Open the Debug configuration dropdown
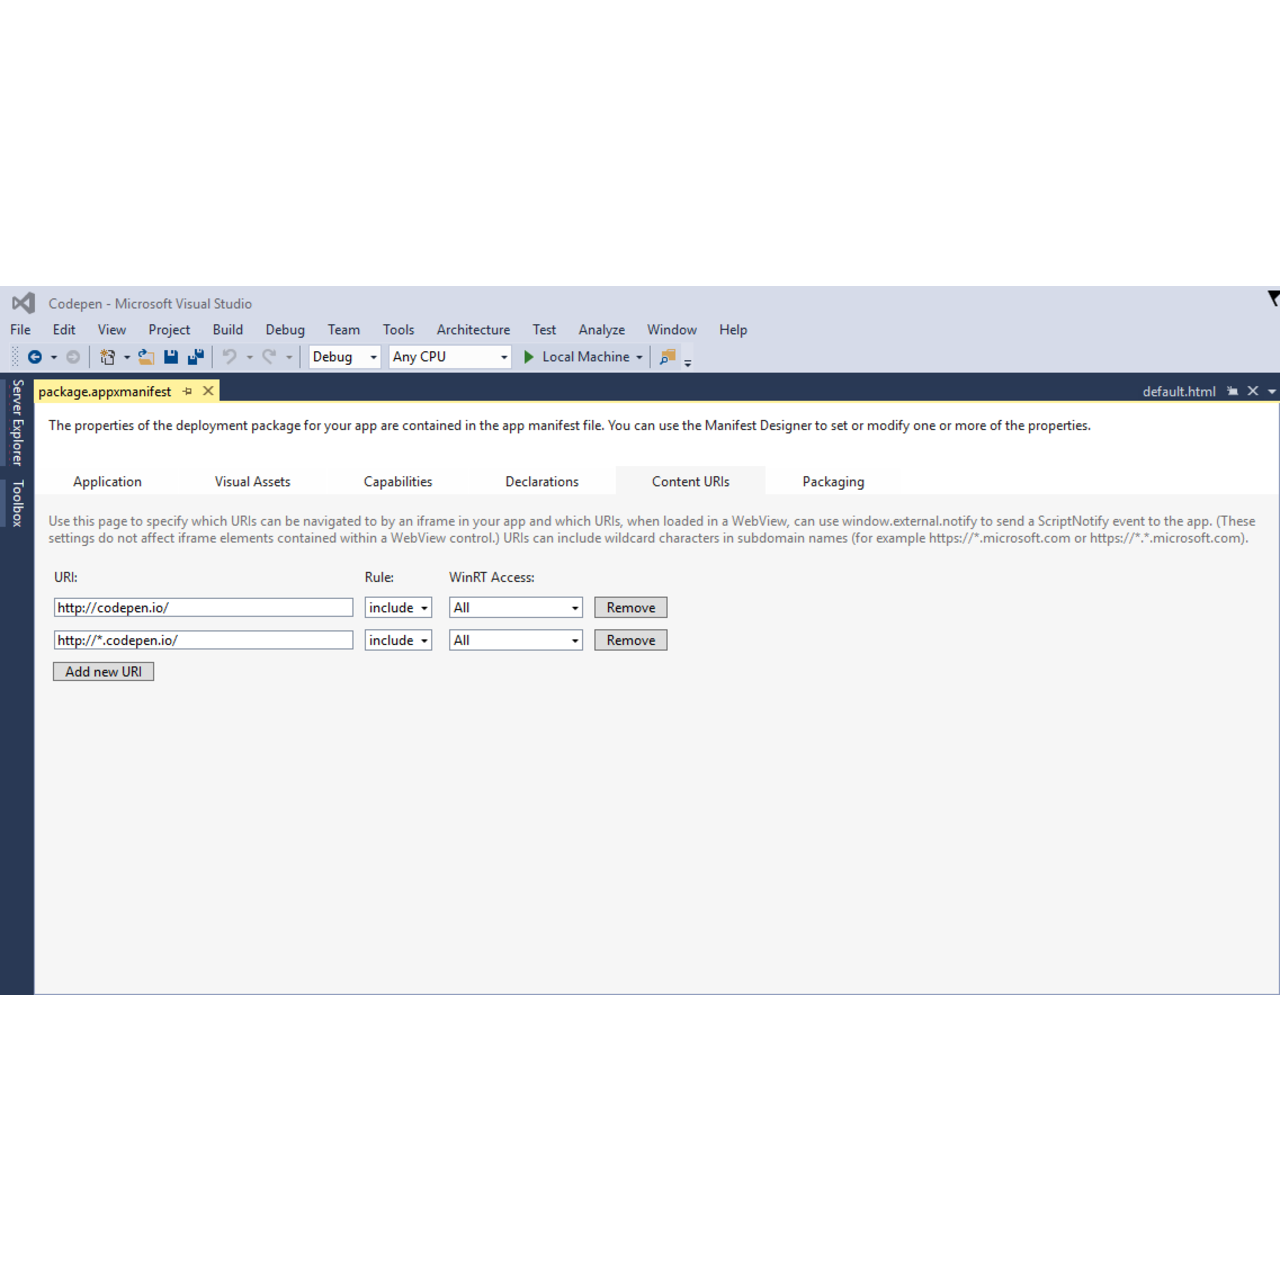 tap(344, 357)
